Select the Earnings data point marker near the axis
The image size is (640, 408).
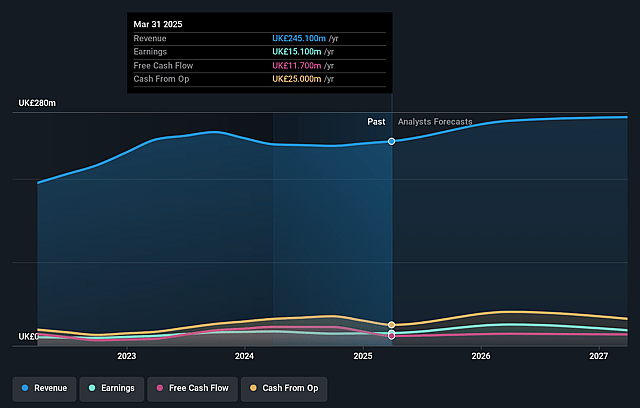[x=392, y=332]
